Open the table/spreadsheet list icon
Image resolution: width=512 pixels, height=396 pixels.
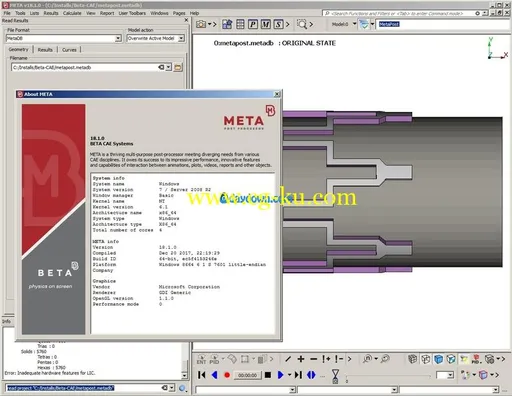240,24
